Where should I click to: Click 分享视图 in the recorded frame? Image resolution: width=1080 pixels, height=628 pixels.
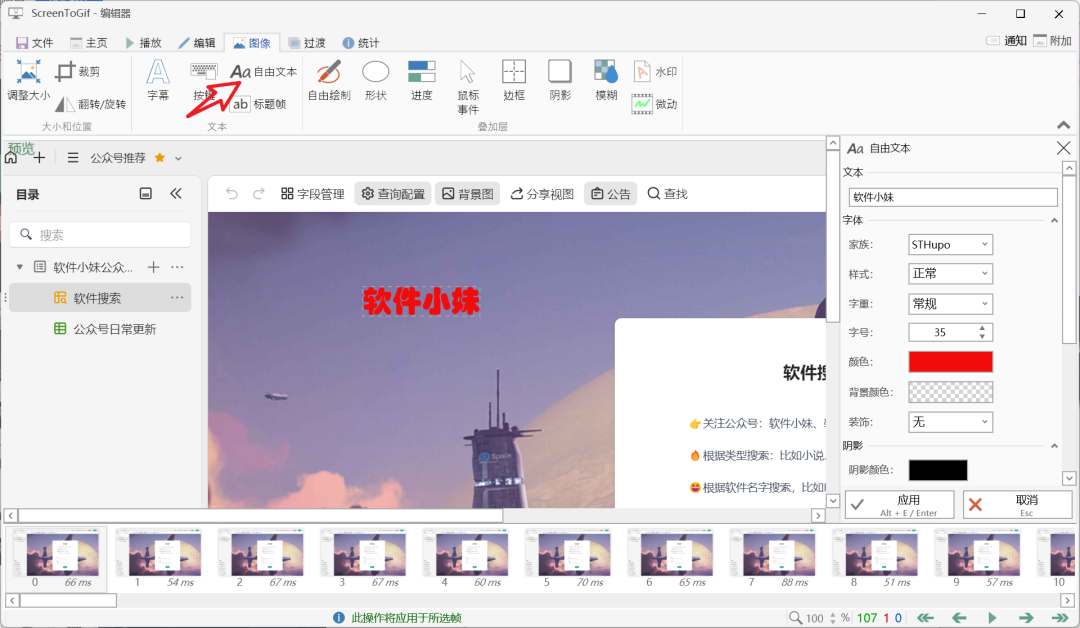point(542,194)
